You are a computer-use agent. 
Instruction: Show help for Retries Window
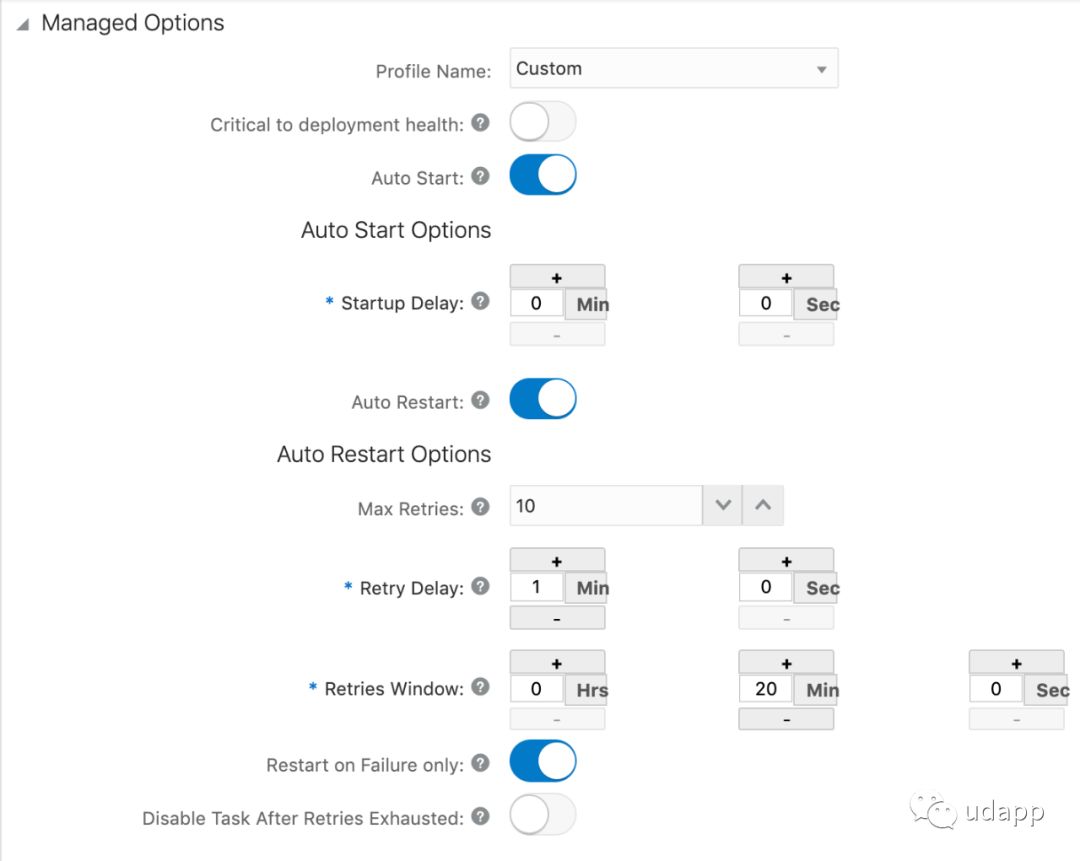point(480,687)
